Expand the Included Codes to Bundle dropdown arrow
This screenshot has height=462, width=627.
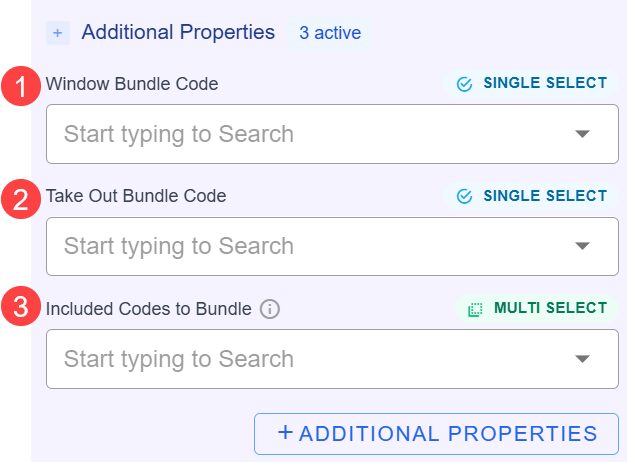click(583, 359)
